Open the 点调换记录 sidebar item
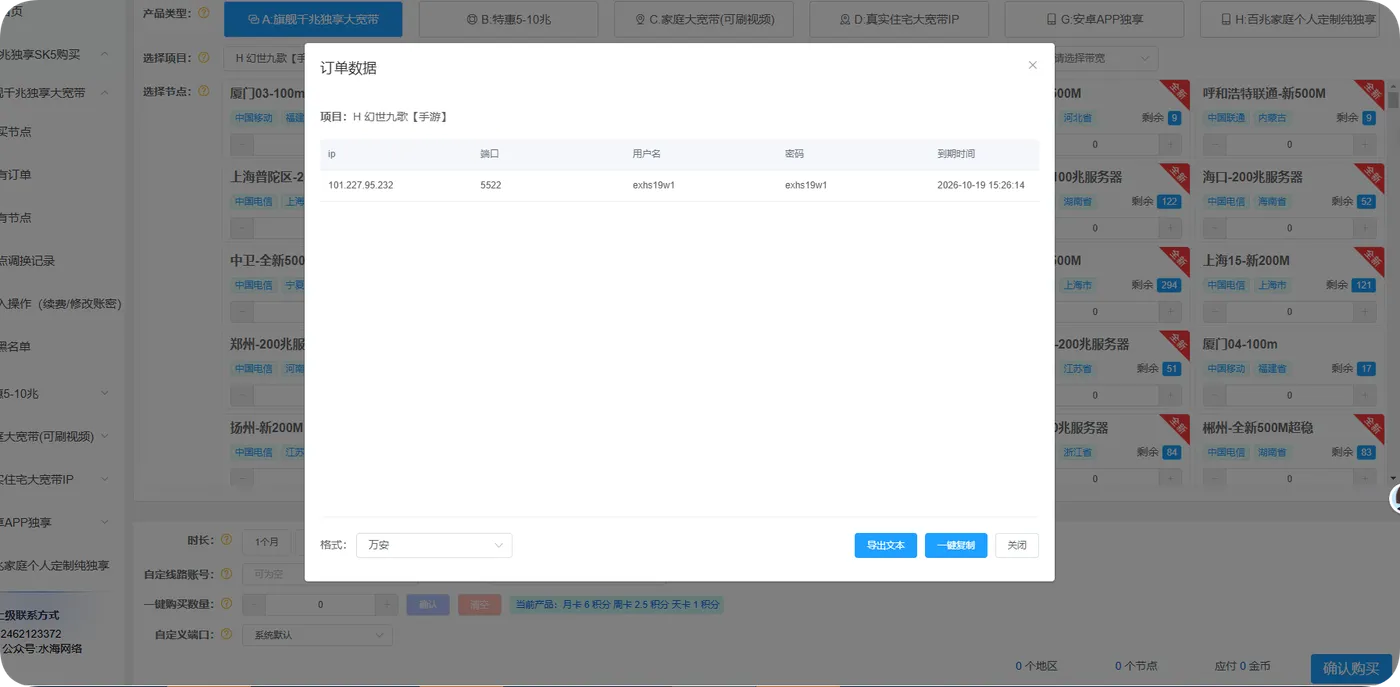The image size is (1400, 687). coord(28,260)
